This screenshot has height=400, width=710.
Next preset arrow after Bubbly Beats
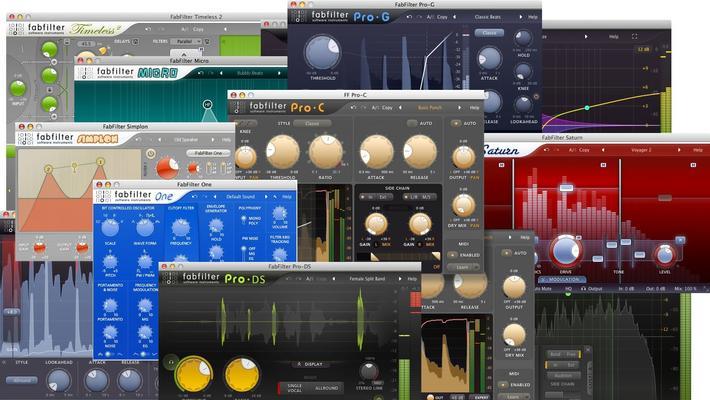tap(279, 73)
